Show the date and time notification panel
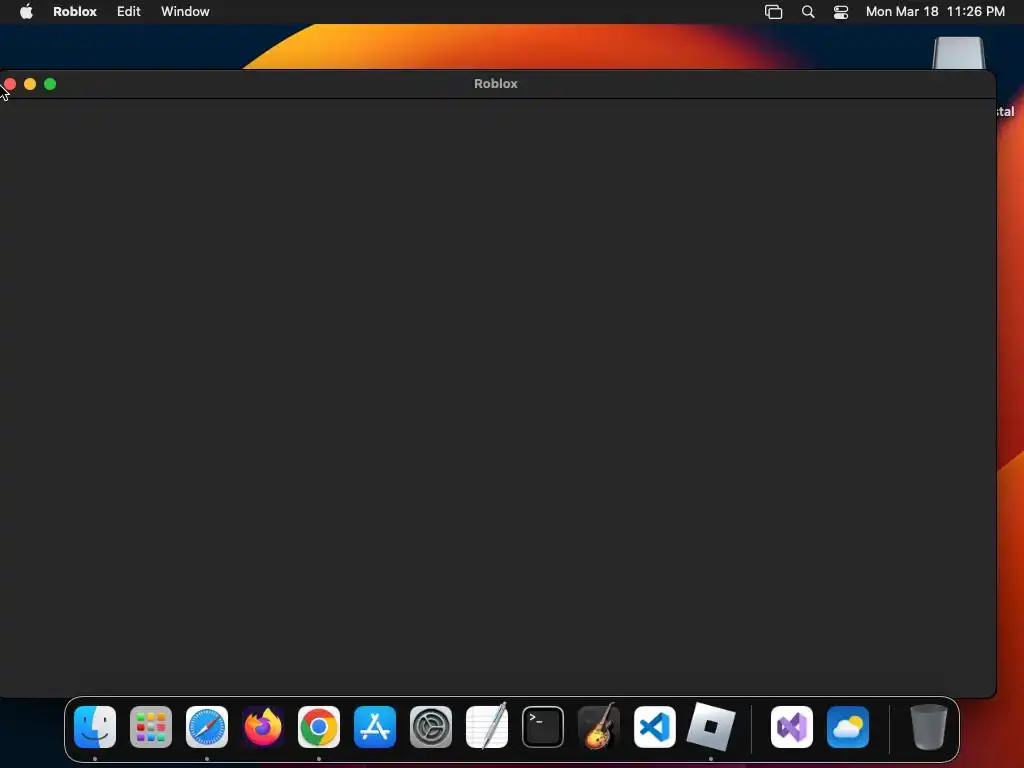The width and height of the screenshot is (1024, 768). pyautogui.click(x=935, y=12)
